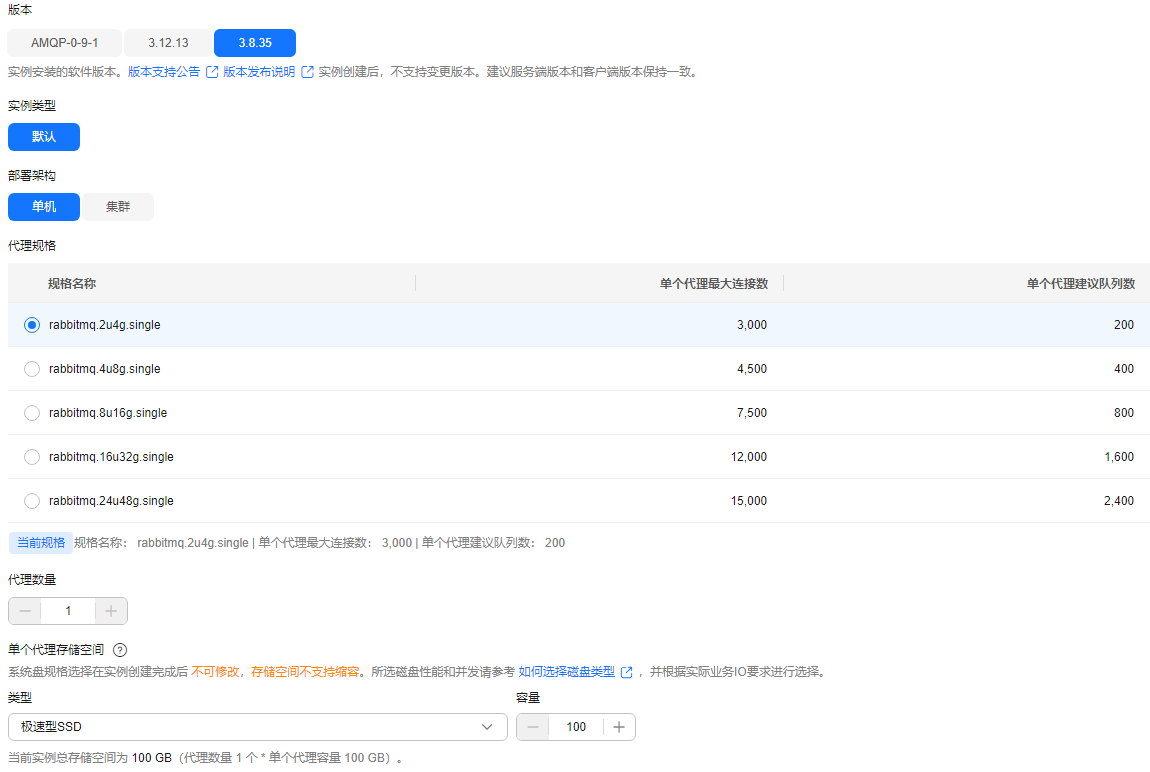Open the 如何选择磁盘类型 link
The image size is (1150, 772).
coord(566,672)
